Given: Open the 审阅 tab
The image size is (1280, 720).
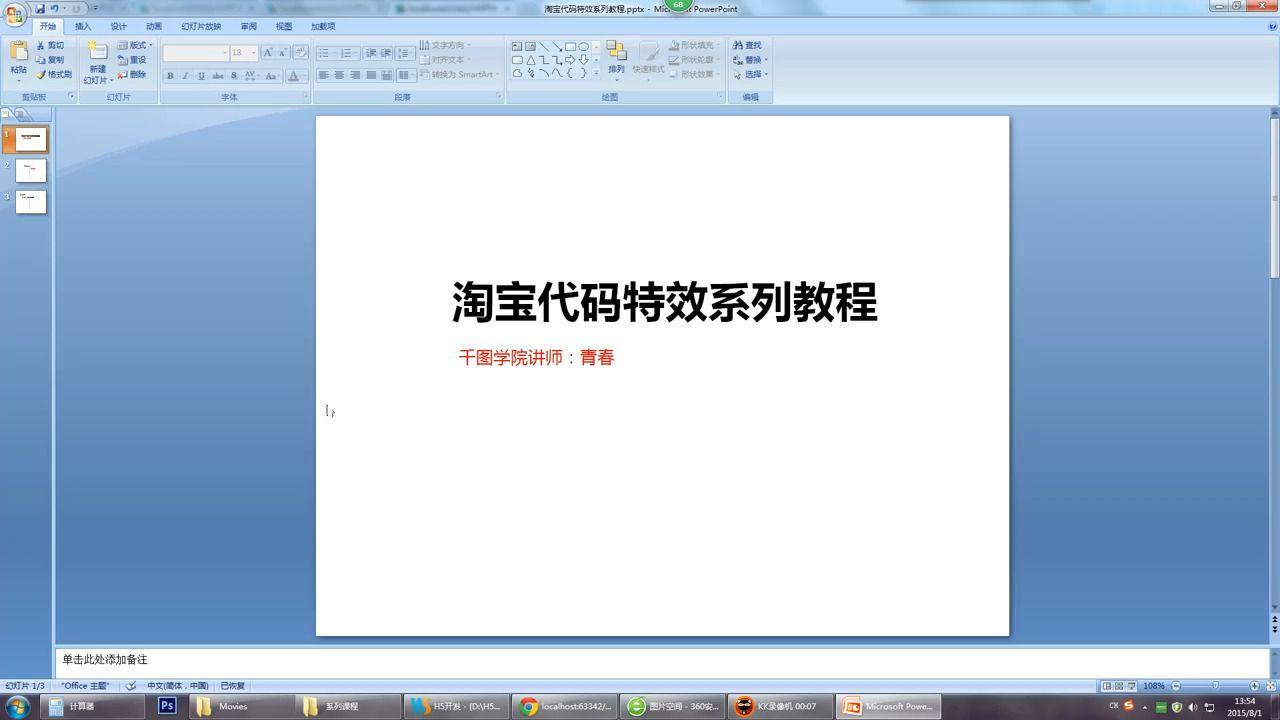Looking at the screenshot, I should click(248, 26).
